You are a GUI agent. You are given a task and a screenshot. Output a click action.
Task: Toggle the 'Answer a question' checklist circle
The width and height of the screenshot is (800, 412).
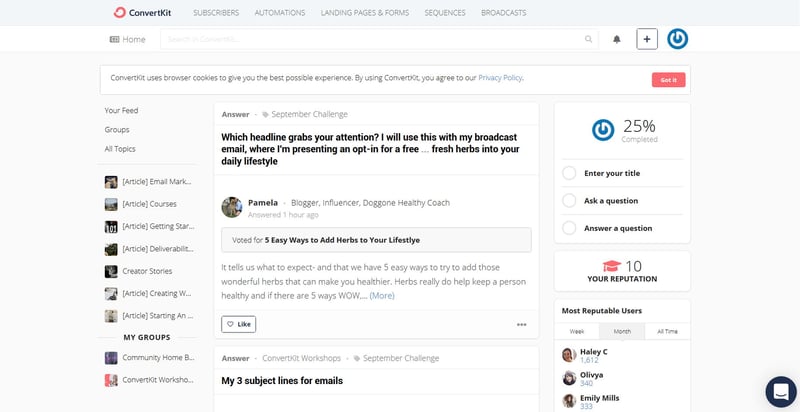(569, 228)
